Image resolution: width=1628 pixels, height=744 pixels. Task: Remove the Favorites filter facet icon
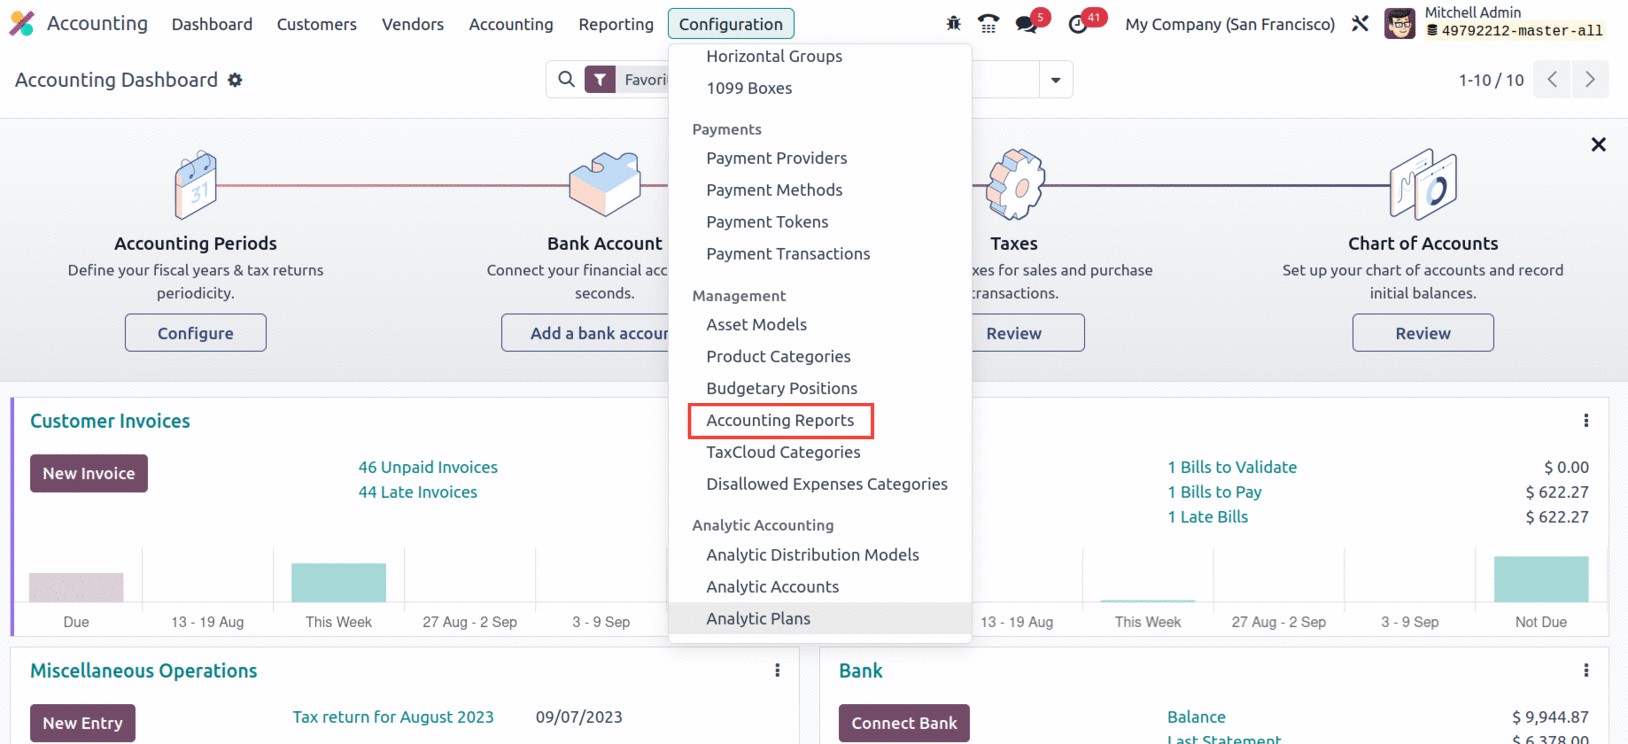tap(600, 80)
